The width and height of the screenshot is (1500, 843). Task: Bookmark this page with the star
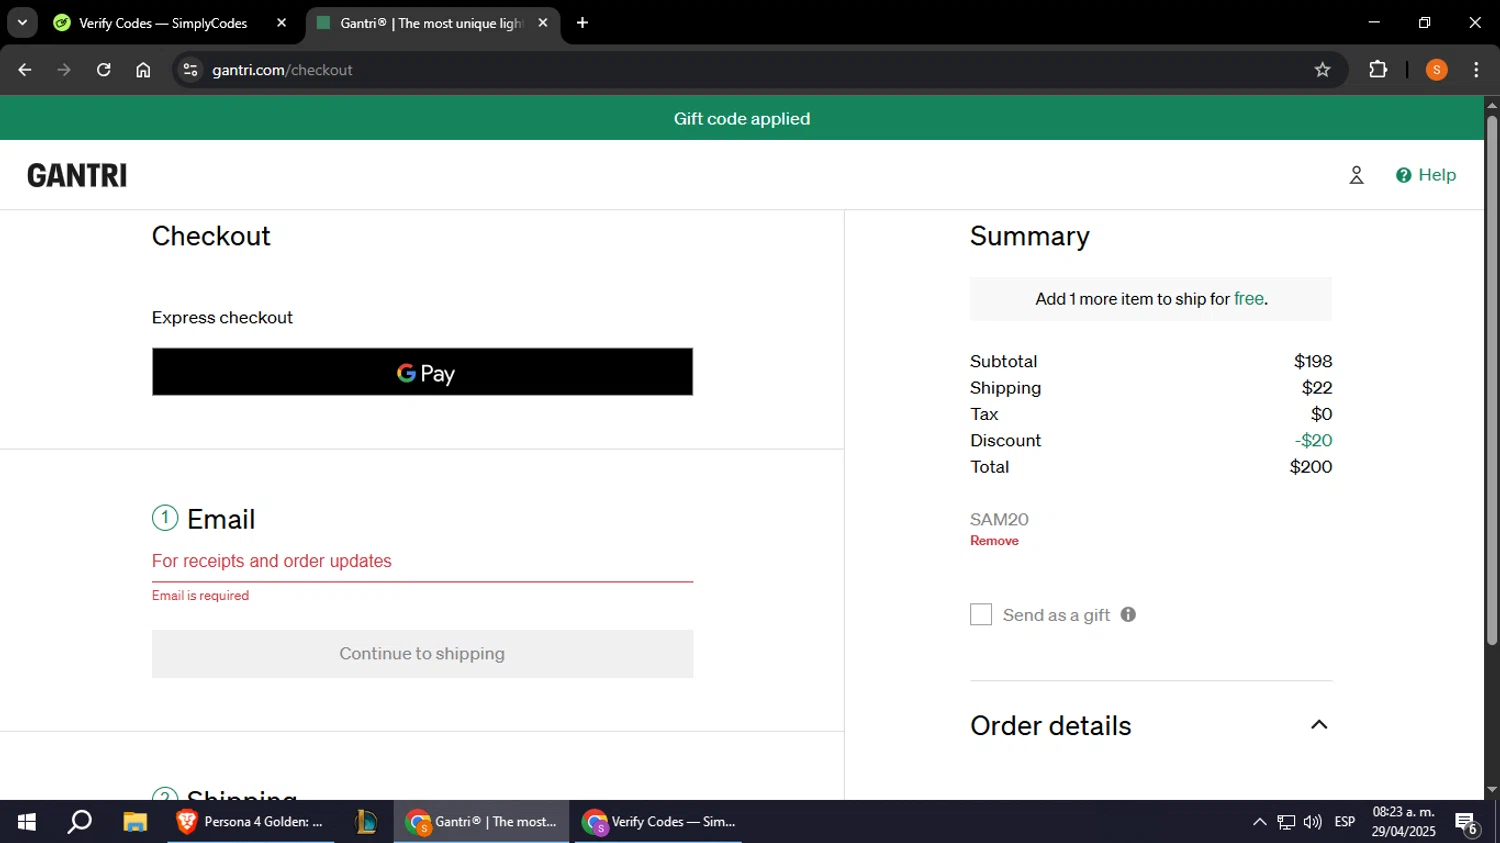point(1322,70)
